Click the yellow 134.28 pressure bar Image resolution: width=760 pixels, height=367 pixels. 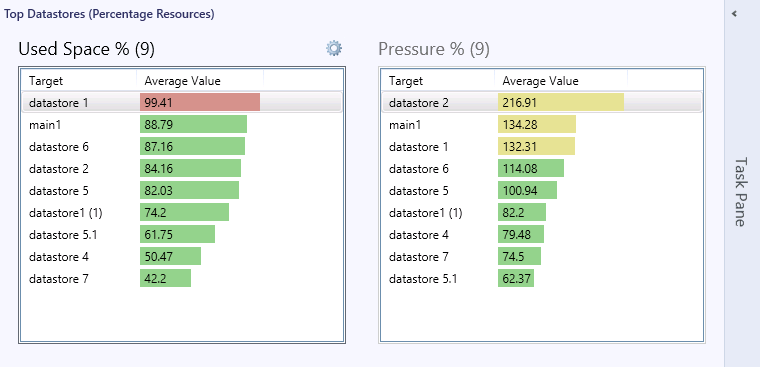click(537, 124)
